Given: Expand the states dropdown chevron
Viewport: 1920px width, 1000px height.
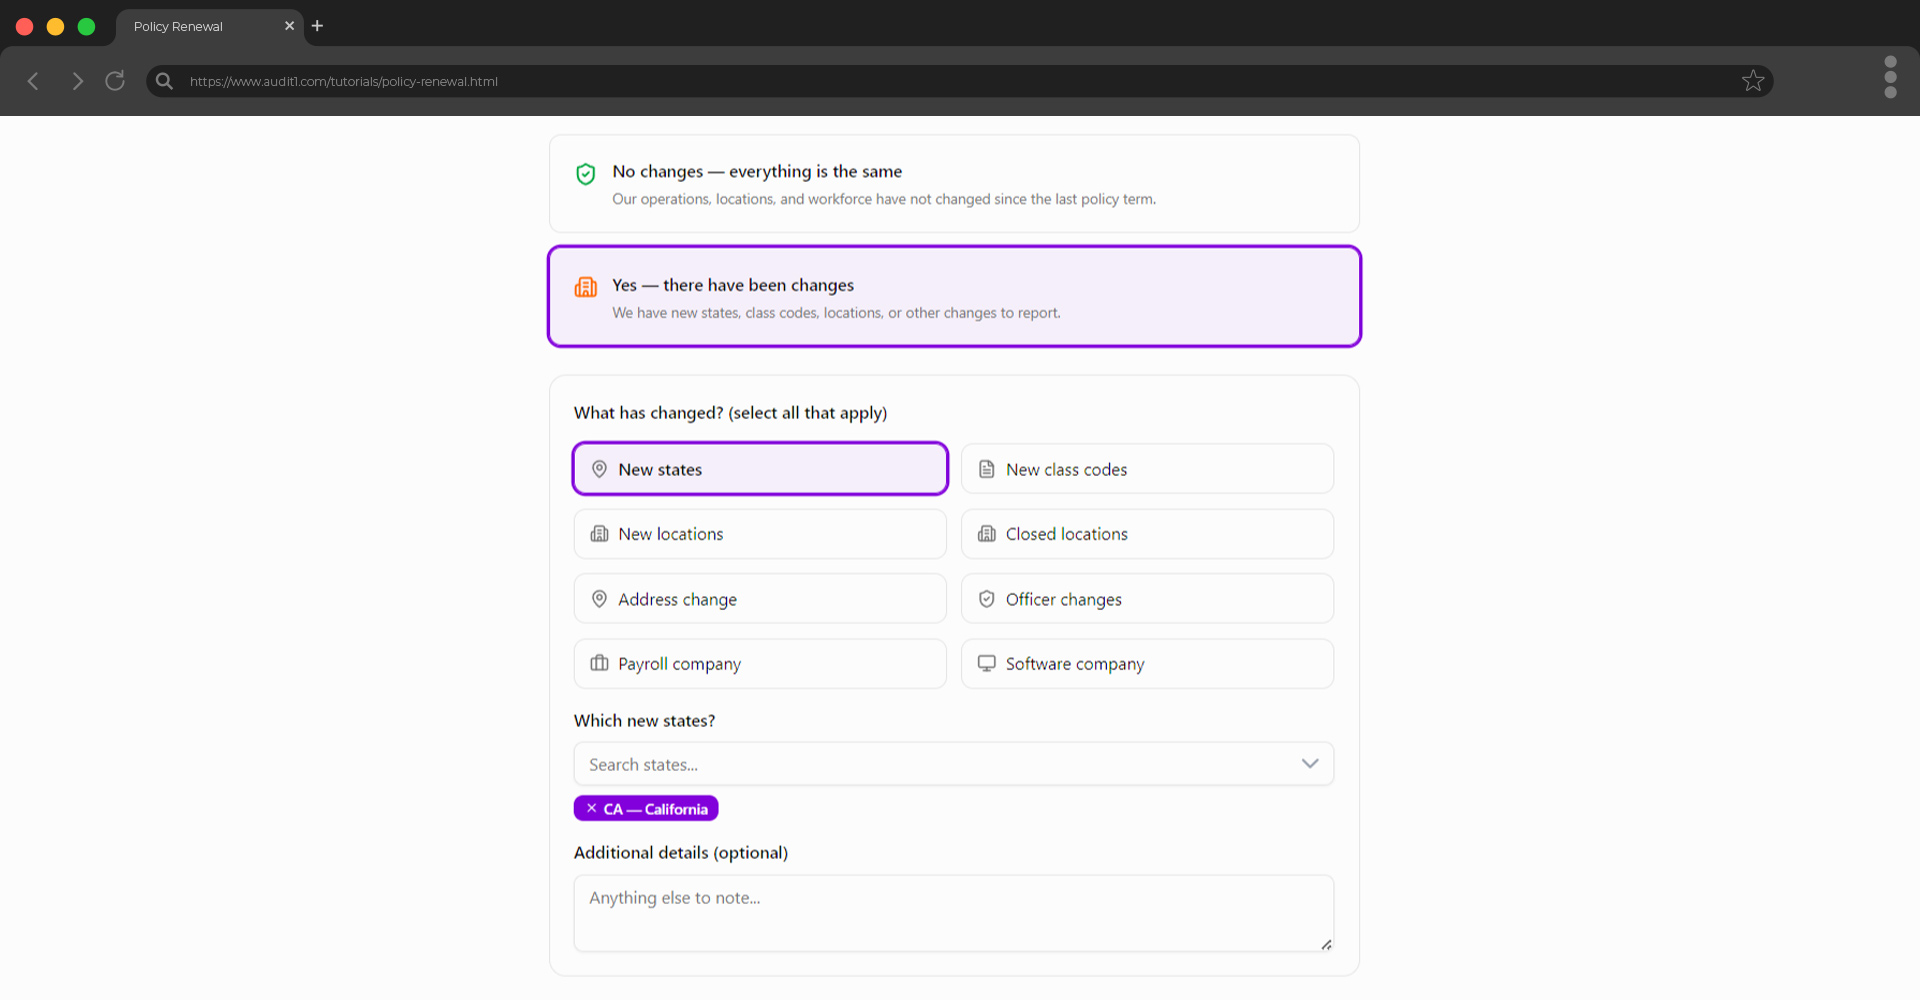Looking at the screenshot, I should (x=1309, y=764).
